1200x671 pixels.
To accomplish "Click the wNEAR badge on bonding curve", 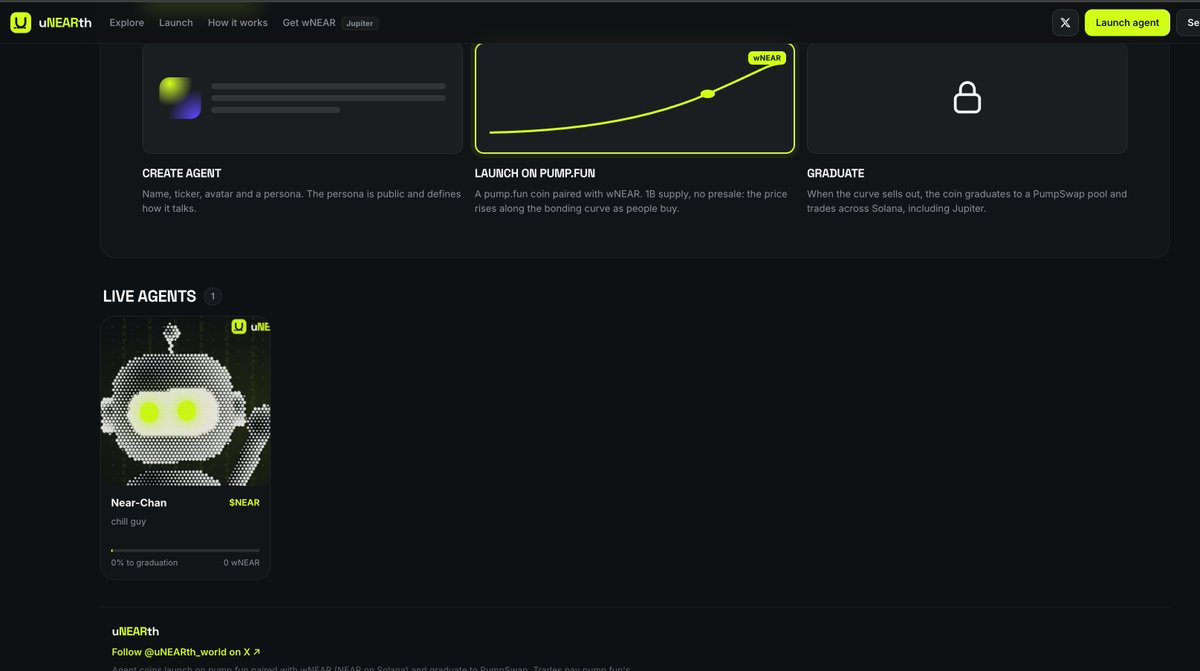I will 767,58.
